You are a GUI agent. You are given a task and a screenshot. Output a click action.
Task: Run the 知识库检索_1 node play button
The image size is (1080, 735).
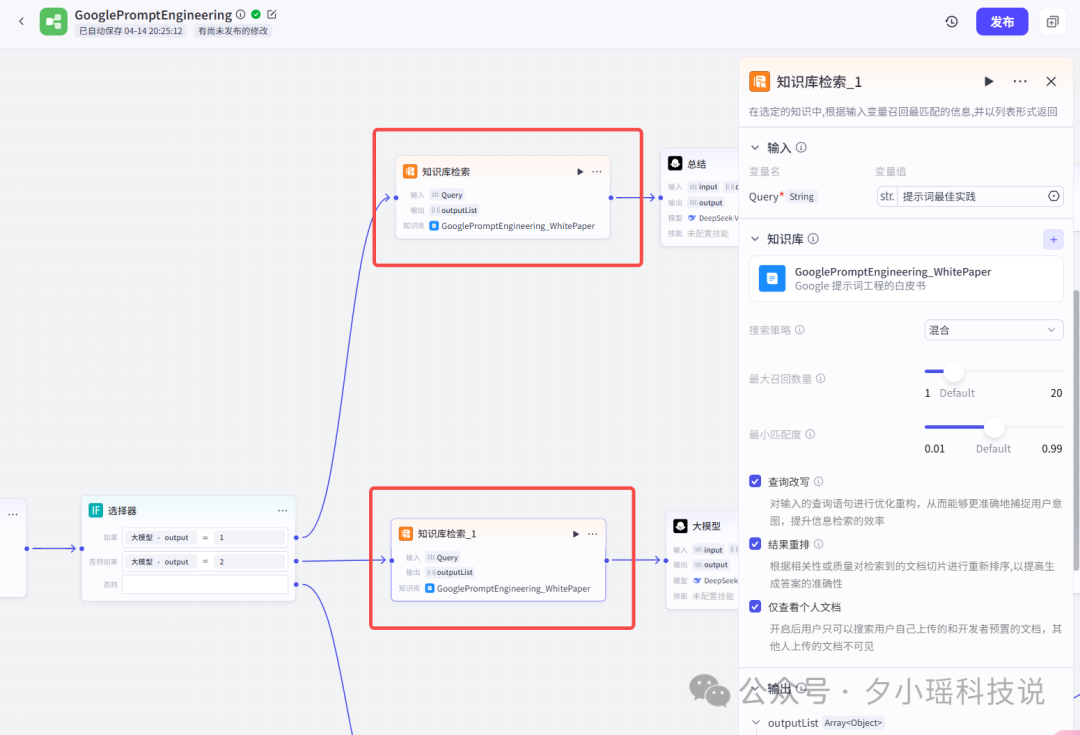click(x=576, y=534)
